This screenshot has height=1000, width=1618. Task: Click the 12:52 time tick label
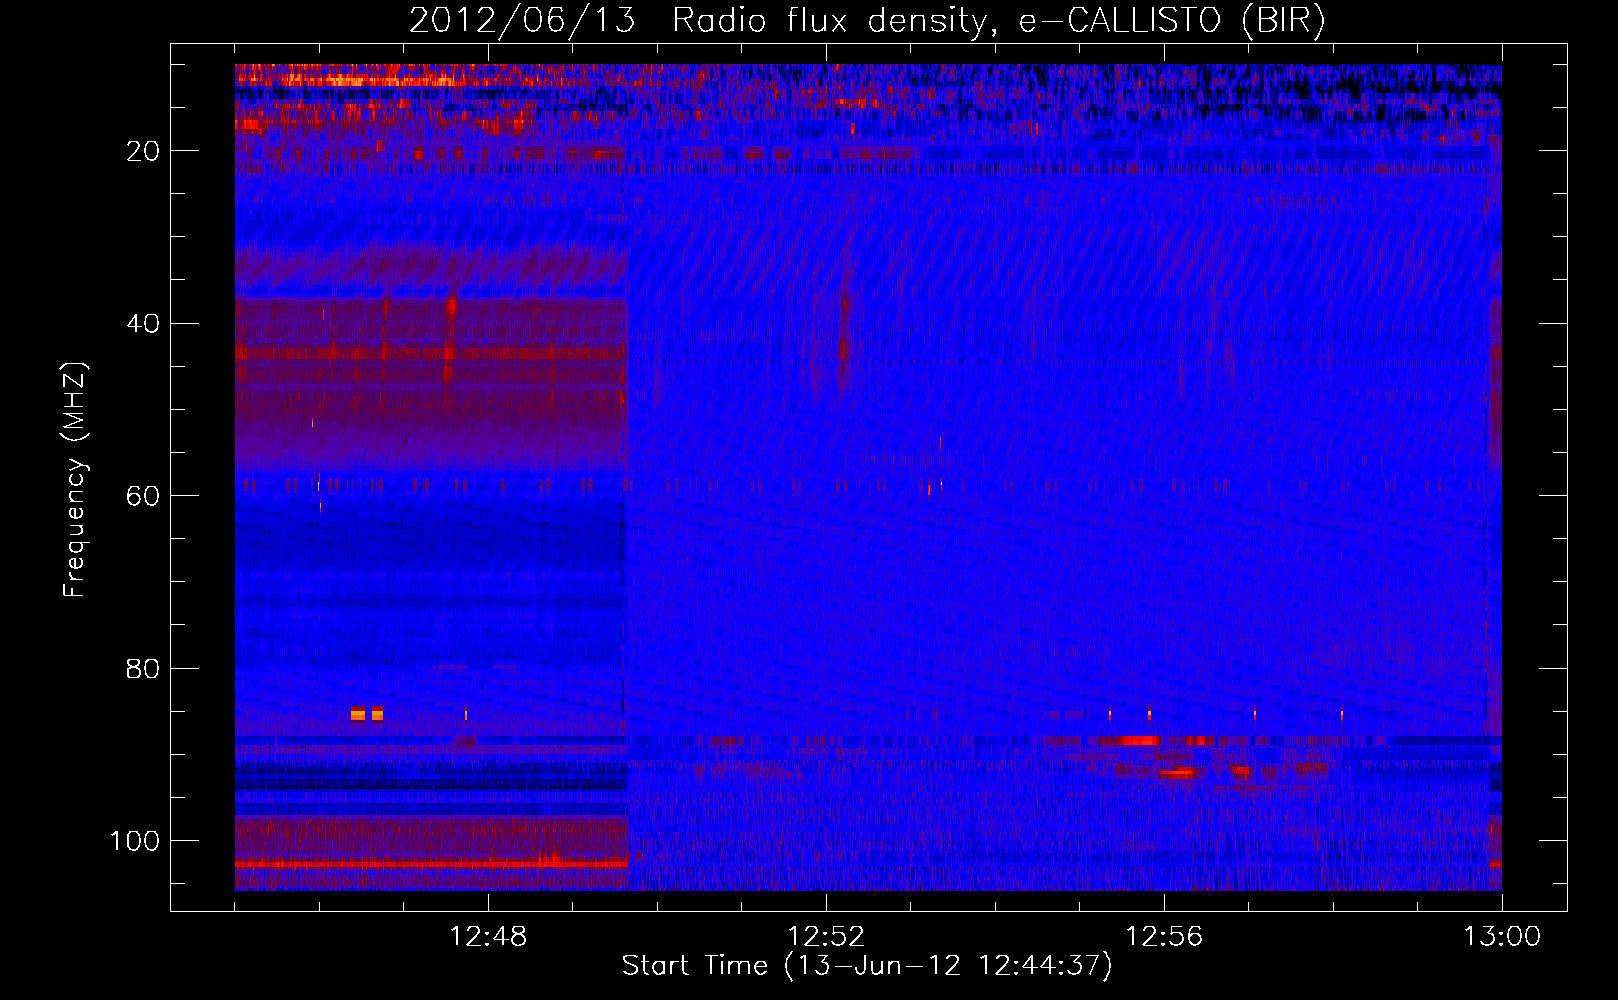coord(826,937)
